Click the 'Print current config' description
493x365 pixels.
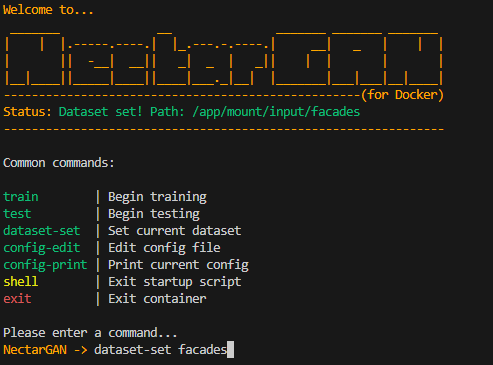coord(178,265)
